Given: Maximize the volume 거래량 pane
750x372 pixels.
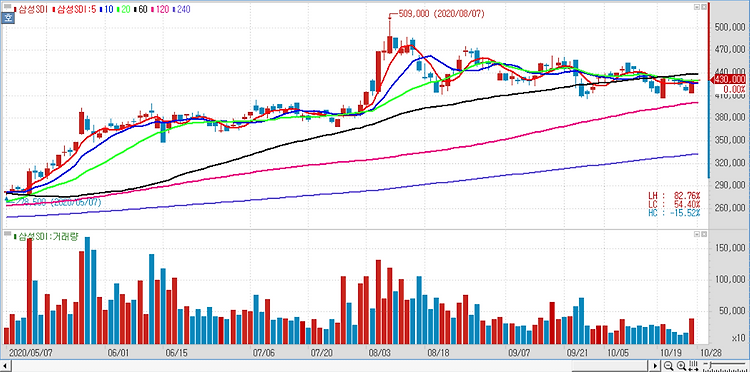Looking at the screenshot, I should 697,235.
